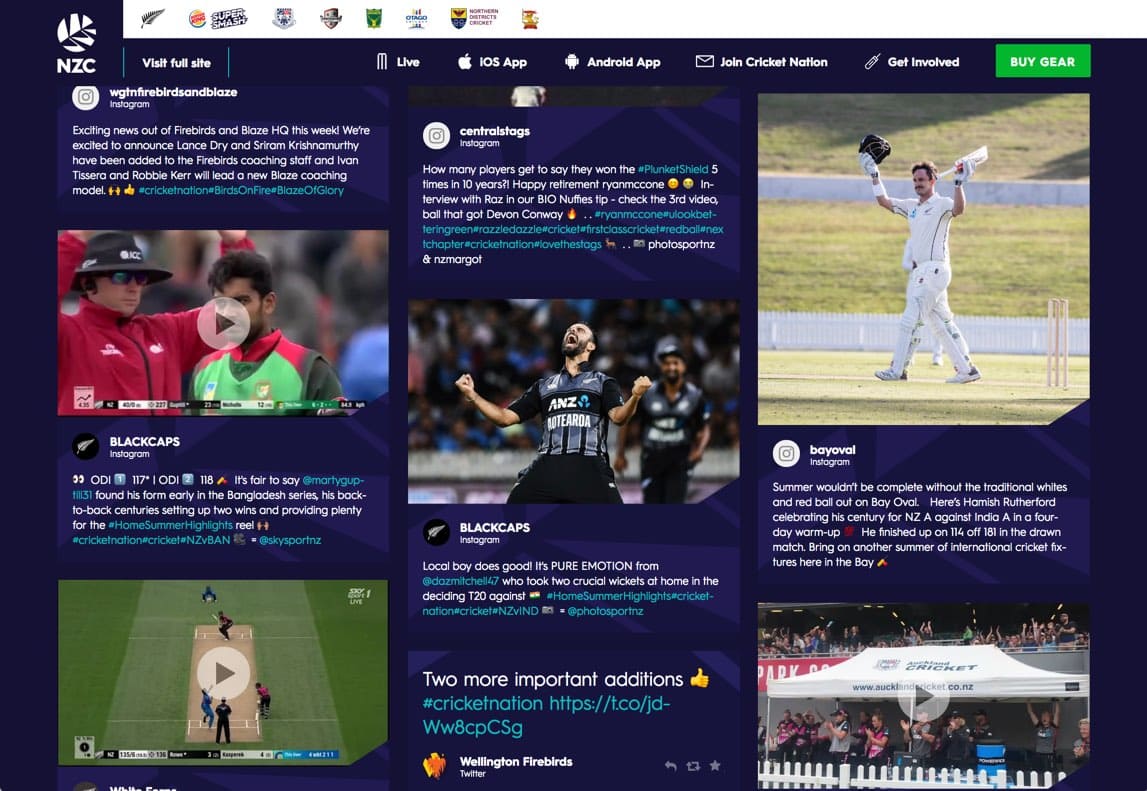Viewport: 1147px width, 791px height.
Task: Click the @dazmitchell47 mention
Action: pyautogui.click(x=460, y=581)
